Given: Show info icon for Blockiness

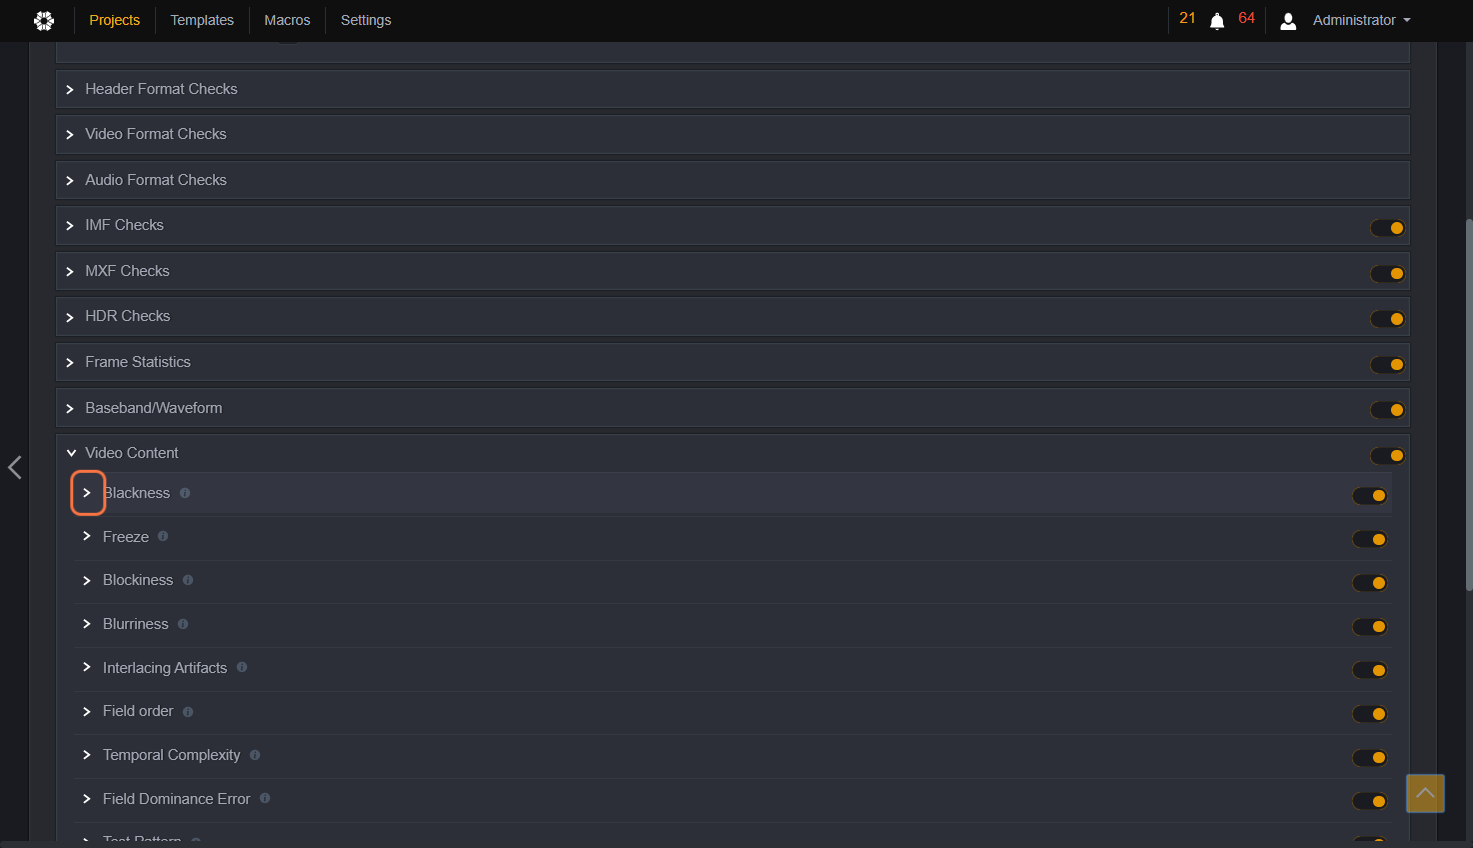Looking at the screenshot, I should [188, 580].
